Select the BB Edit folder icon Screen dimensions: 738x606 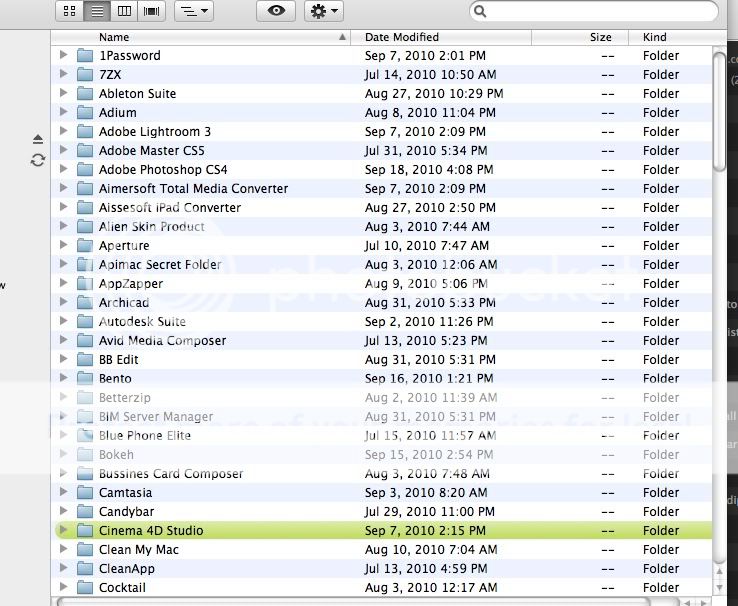pos(85,359)
